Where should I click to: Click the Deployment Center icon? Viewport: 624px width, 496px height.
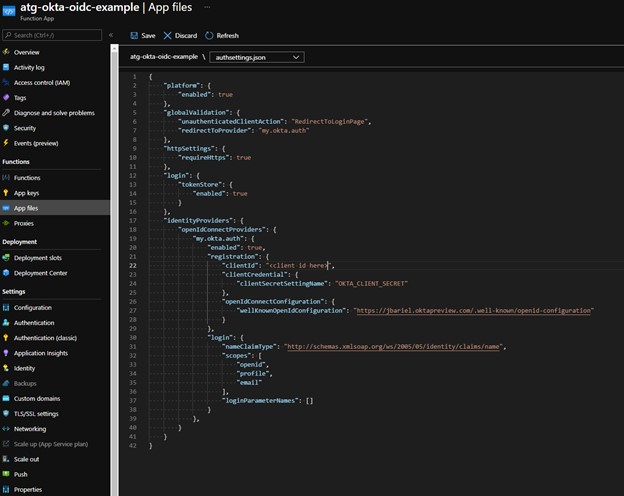[7, 272]
